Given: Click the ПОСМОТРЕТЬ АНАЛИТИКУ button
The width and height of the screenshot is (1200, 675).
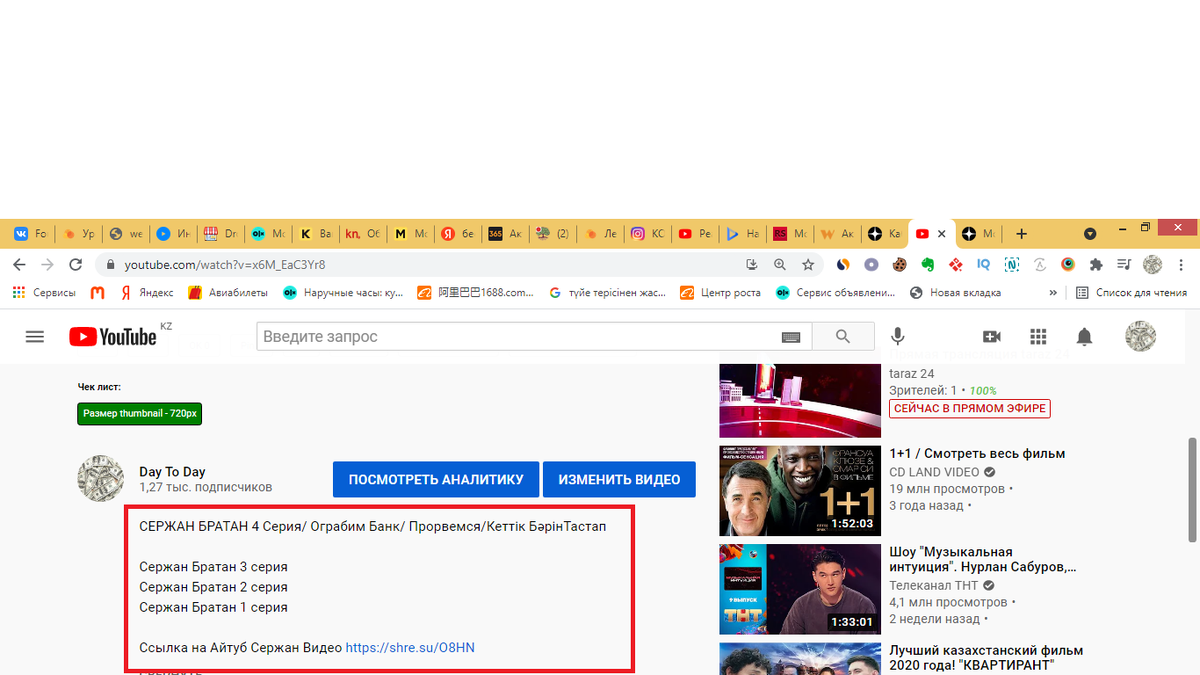Looking at the screenshot, I should pyautogui.click(x=436, y=479).
